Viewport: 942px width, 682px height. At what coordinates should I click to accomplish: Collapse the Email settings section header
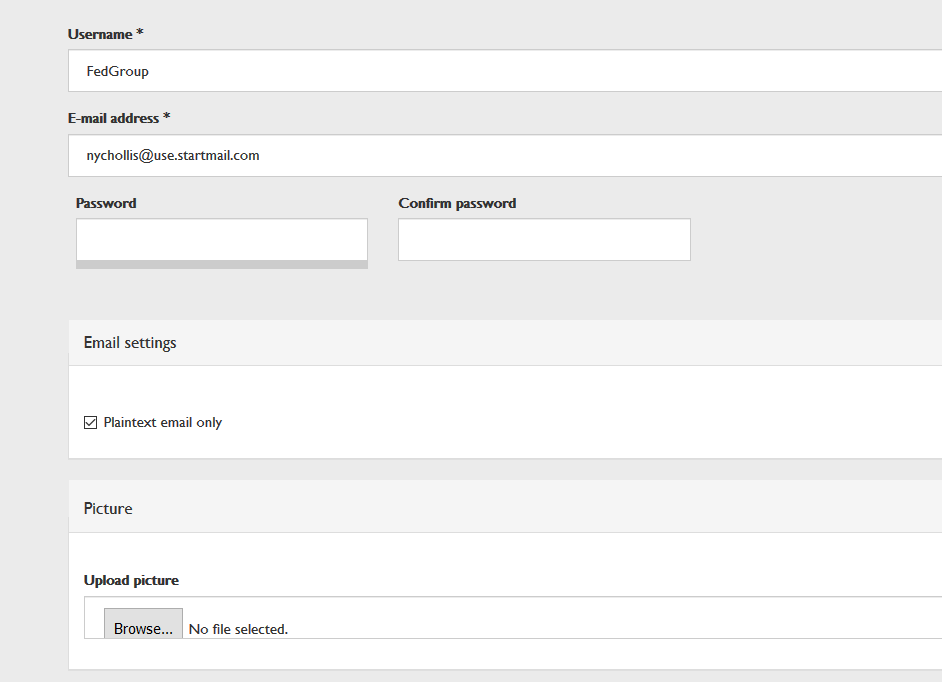(130, 343)
